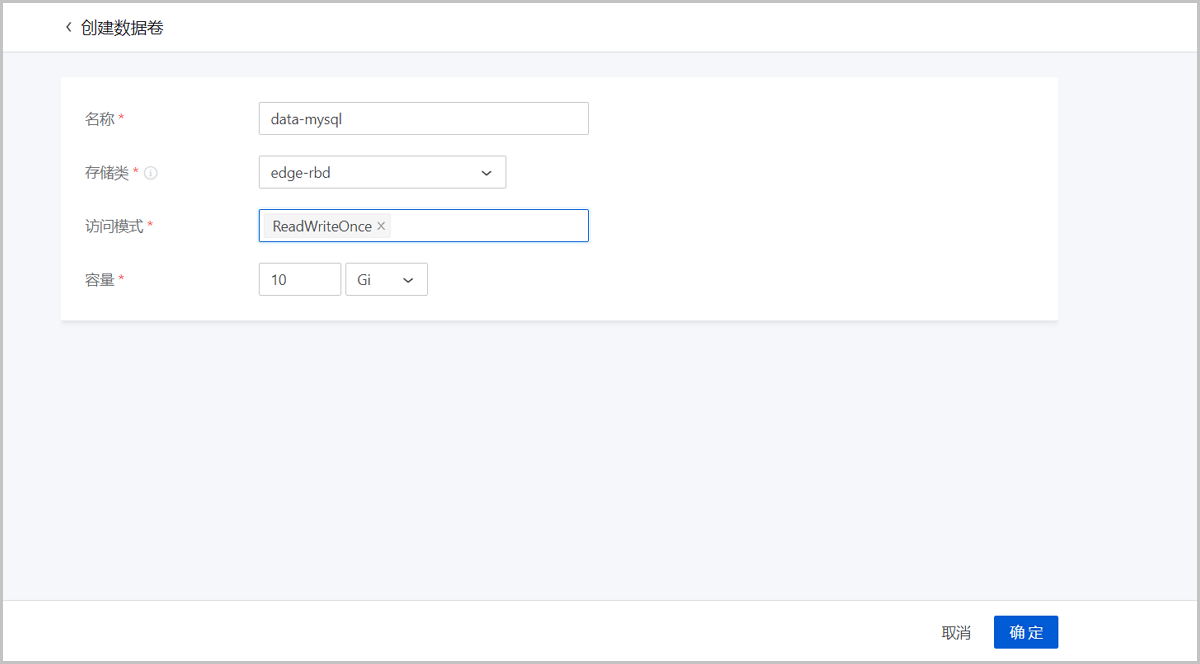Click the dropdown arrow beside Gi

click(408, 279)
